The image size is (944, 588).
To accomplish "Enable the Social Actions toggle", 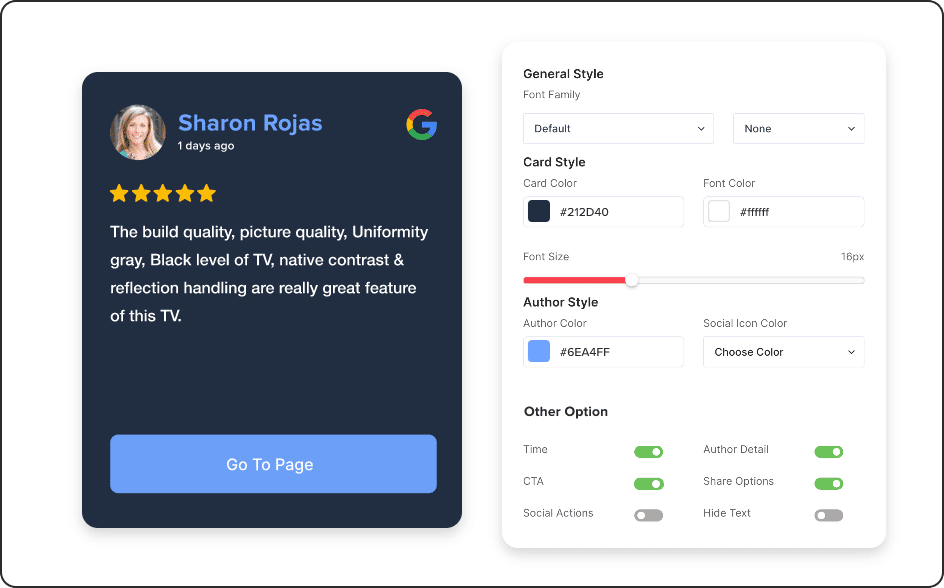I will point(648,516).
